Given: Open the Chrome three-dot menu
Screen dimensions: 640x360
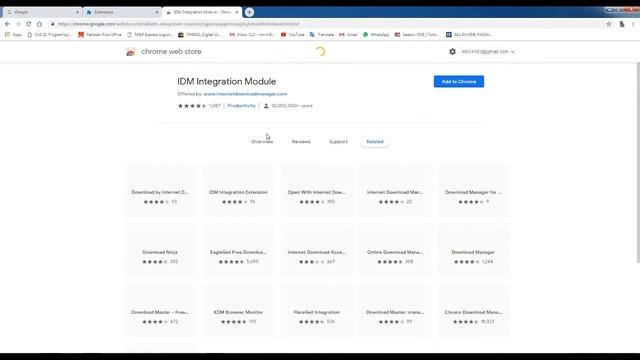Looking at the screenshot, I should [x=633, y=24].
